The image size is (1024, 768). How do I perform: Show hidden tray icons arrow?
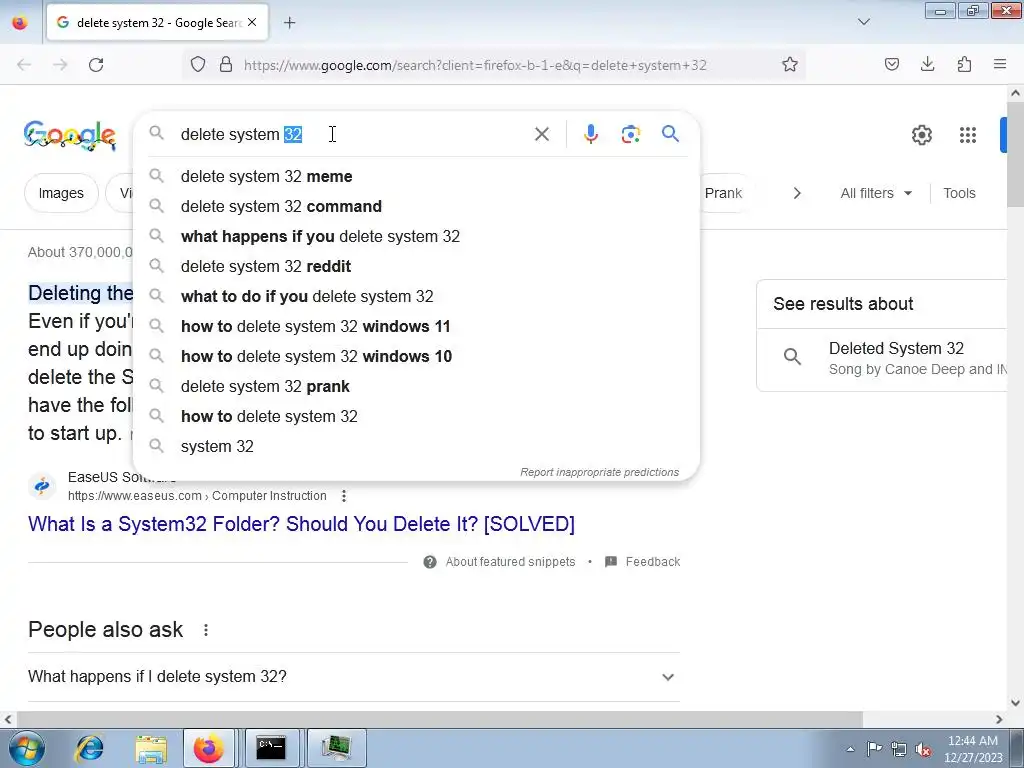point(850,750)
